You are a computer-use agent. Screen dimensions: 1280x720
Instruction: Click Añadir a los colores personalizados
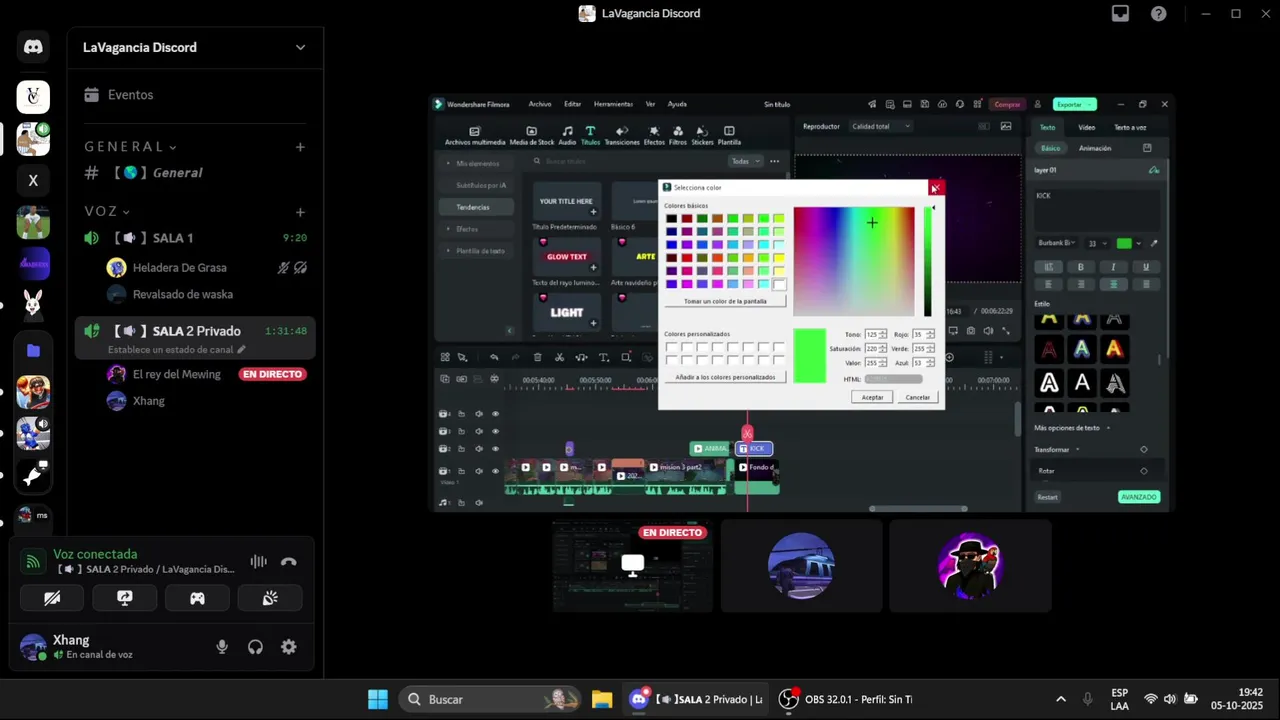pyautogui.click(x=725, y=377)
